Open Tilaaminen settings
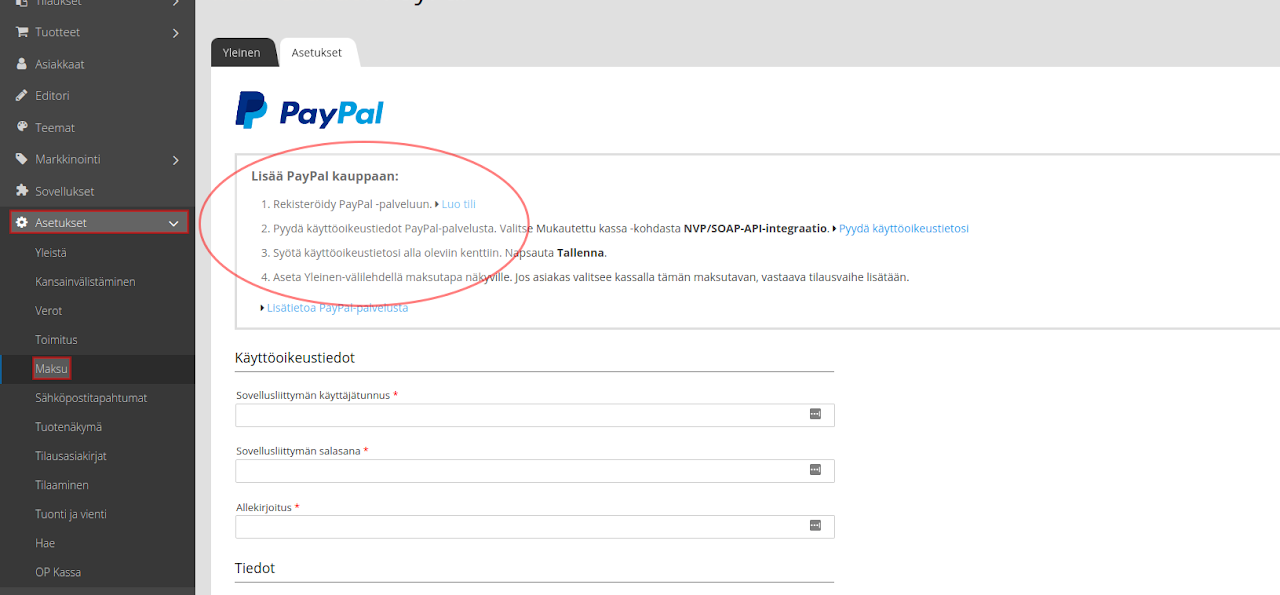The width and height of the screenshot is (1280, 595). (62, 485)
